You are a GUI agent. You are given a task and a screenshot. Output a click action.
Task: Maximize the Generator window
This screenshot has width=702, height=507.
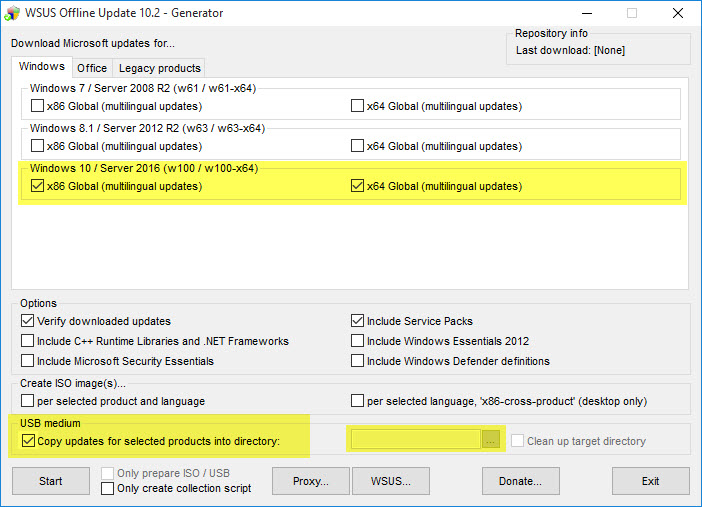click(631, 13)
